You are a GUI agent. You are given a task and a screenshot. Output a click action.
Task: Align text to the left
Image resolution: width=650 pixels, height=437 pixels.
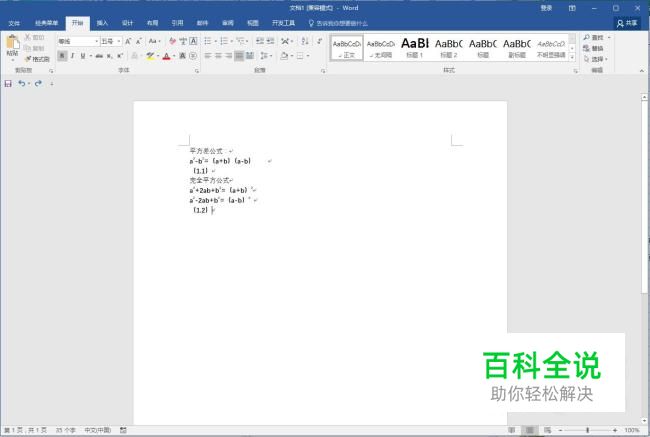[208, 56]
